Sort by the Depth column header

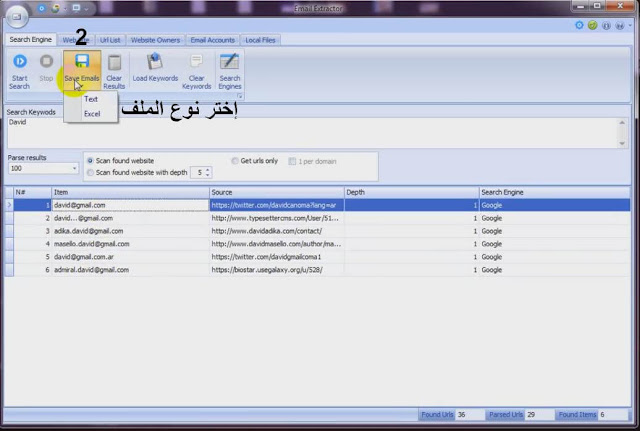[x=411, y=192]
